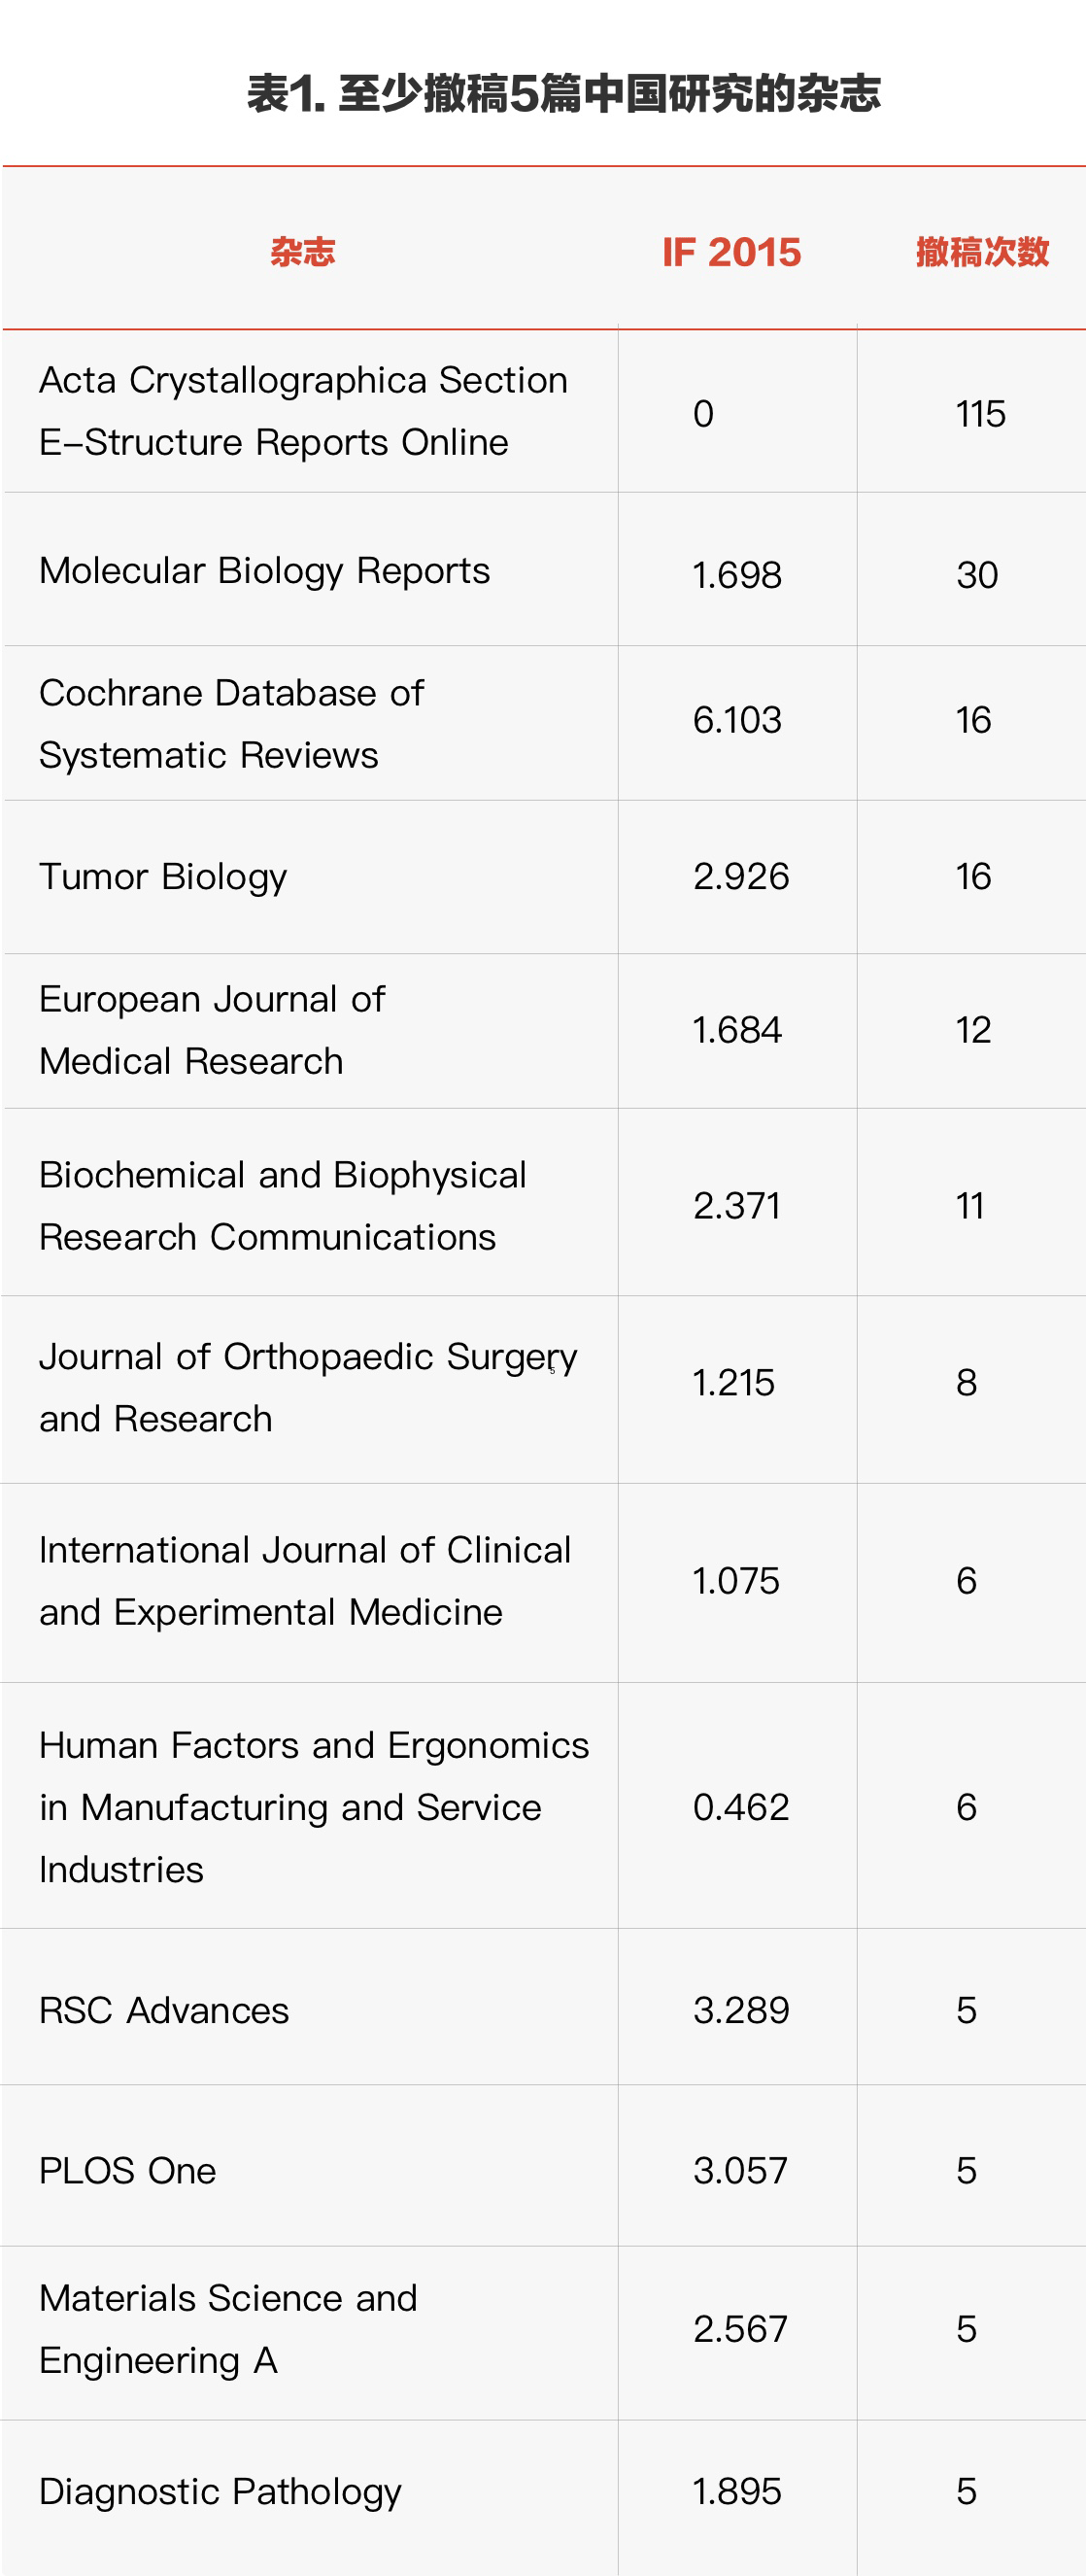Click the Tumor Biology journal name

[163, 876]
